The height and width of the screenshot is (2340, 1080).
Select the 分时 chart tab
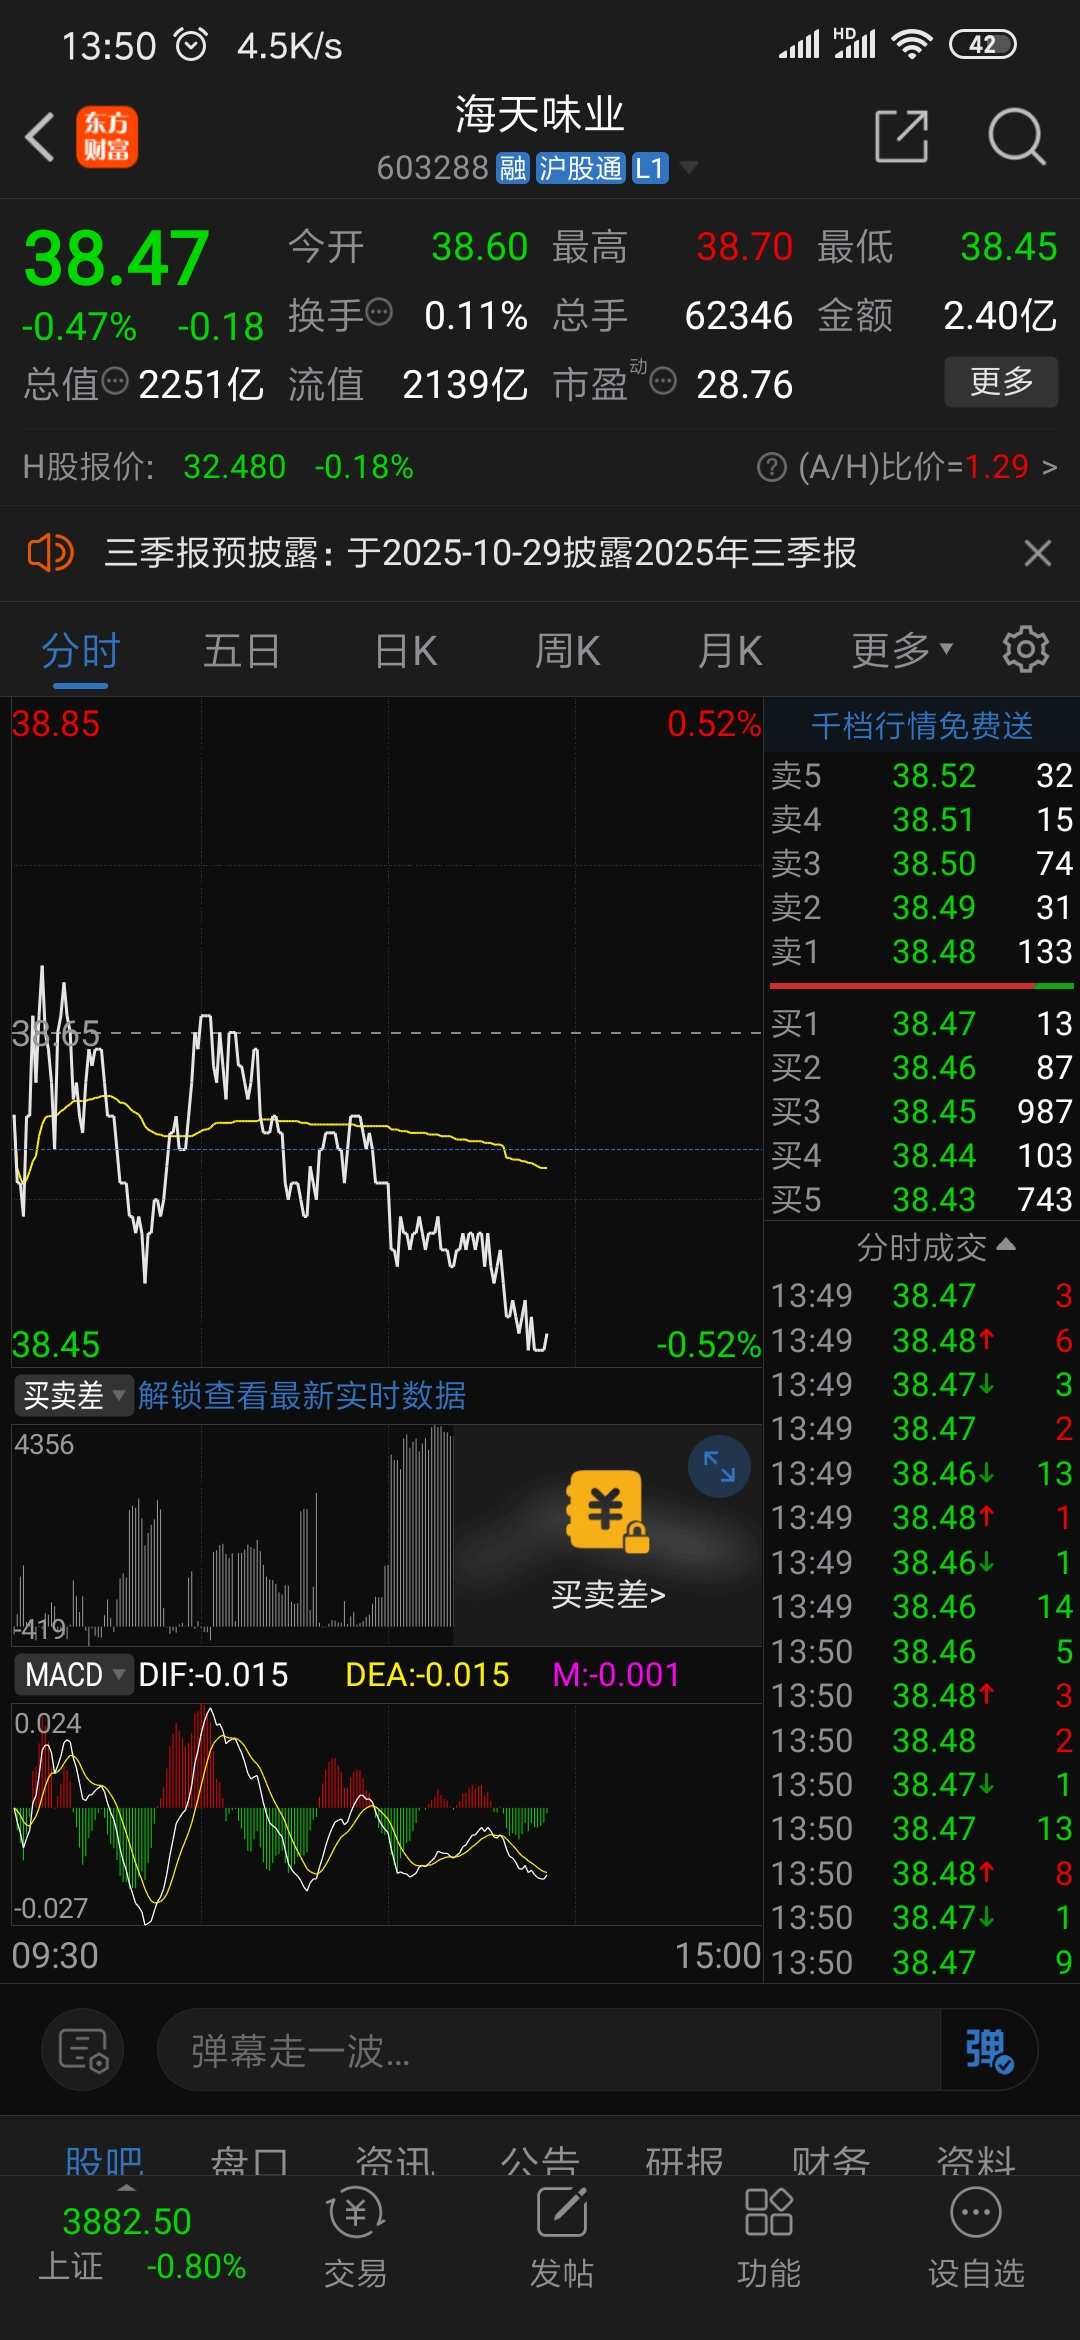(80, 651)
